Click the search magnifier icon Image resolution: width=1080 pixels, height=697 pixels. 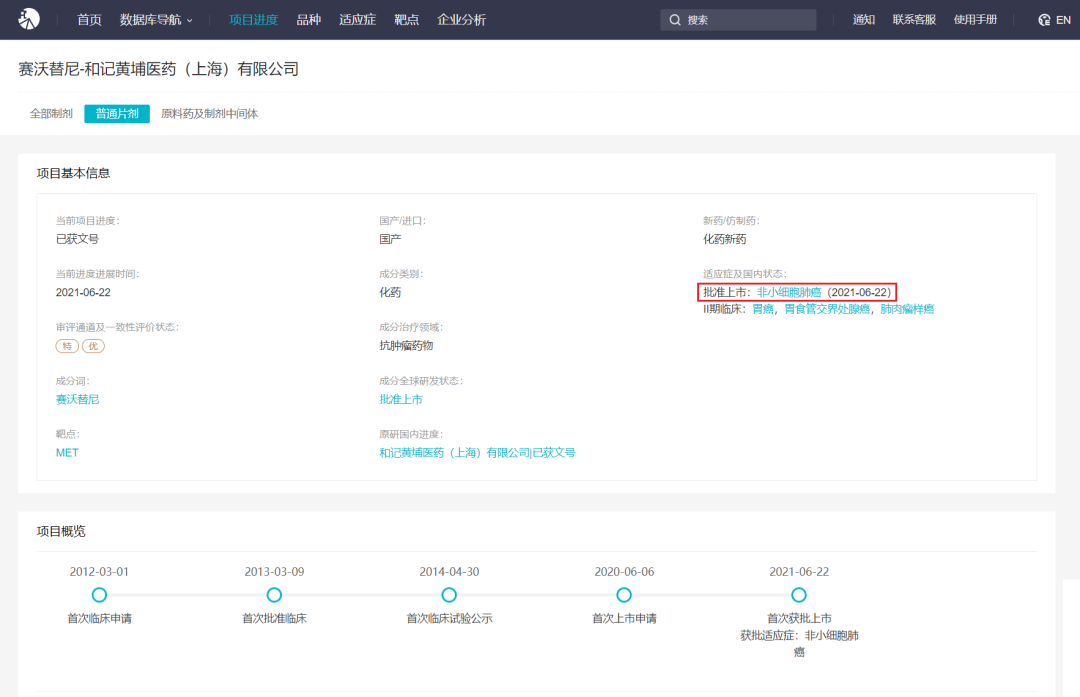click(675, 20)
